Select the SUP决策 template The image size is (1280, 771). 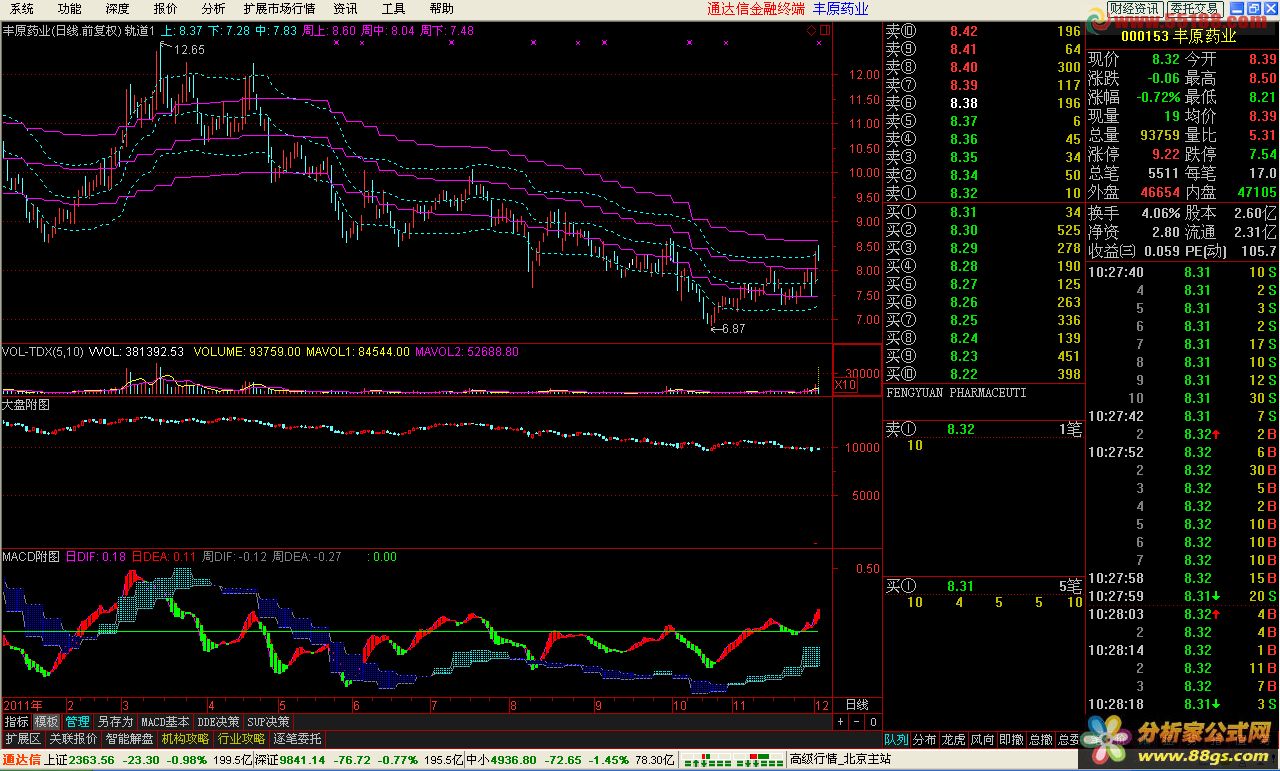[269, 721]
